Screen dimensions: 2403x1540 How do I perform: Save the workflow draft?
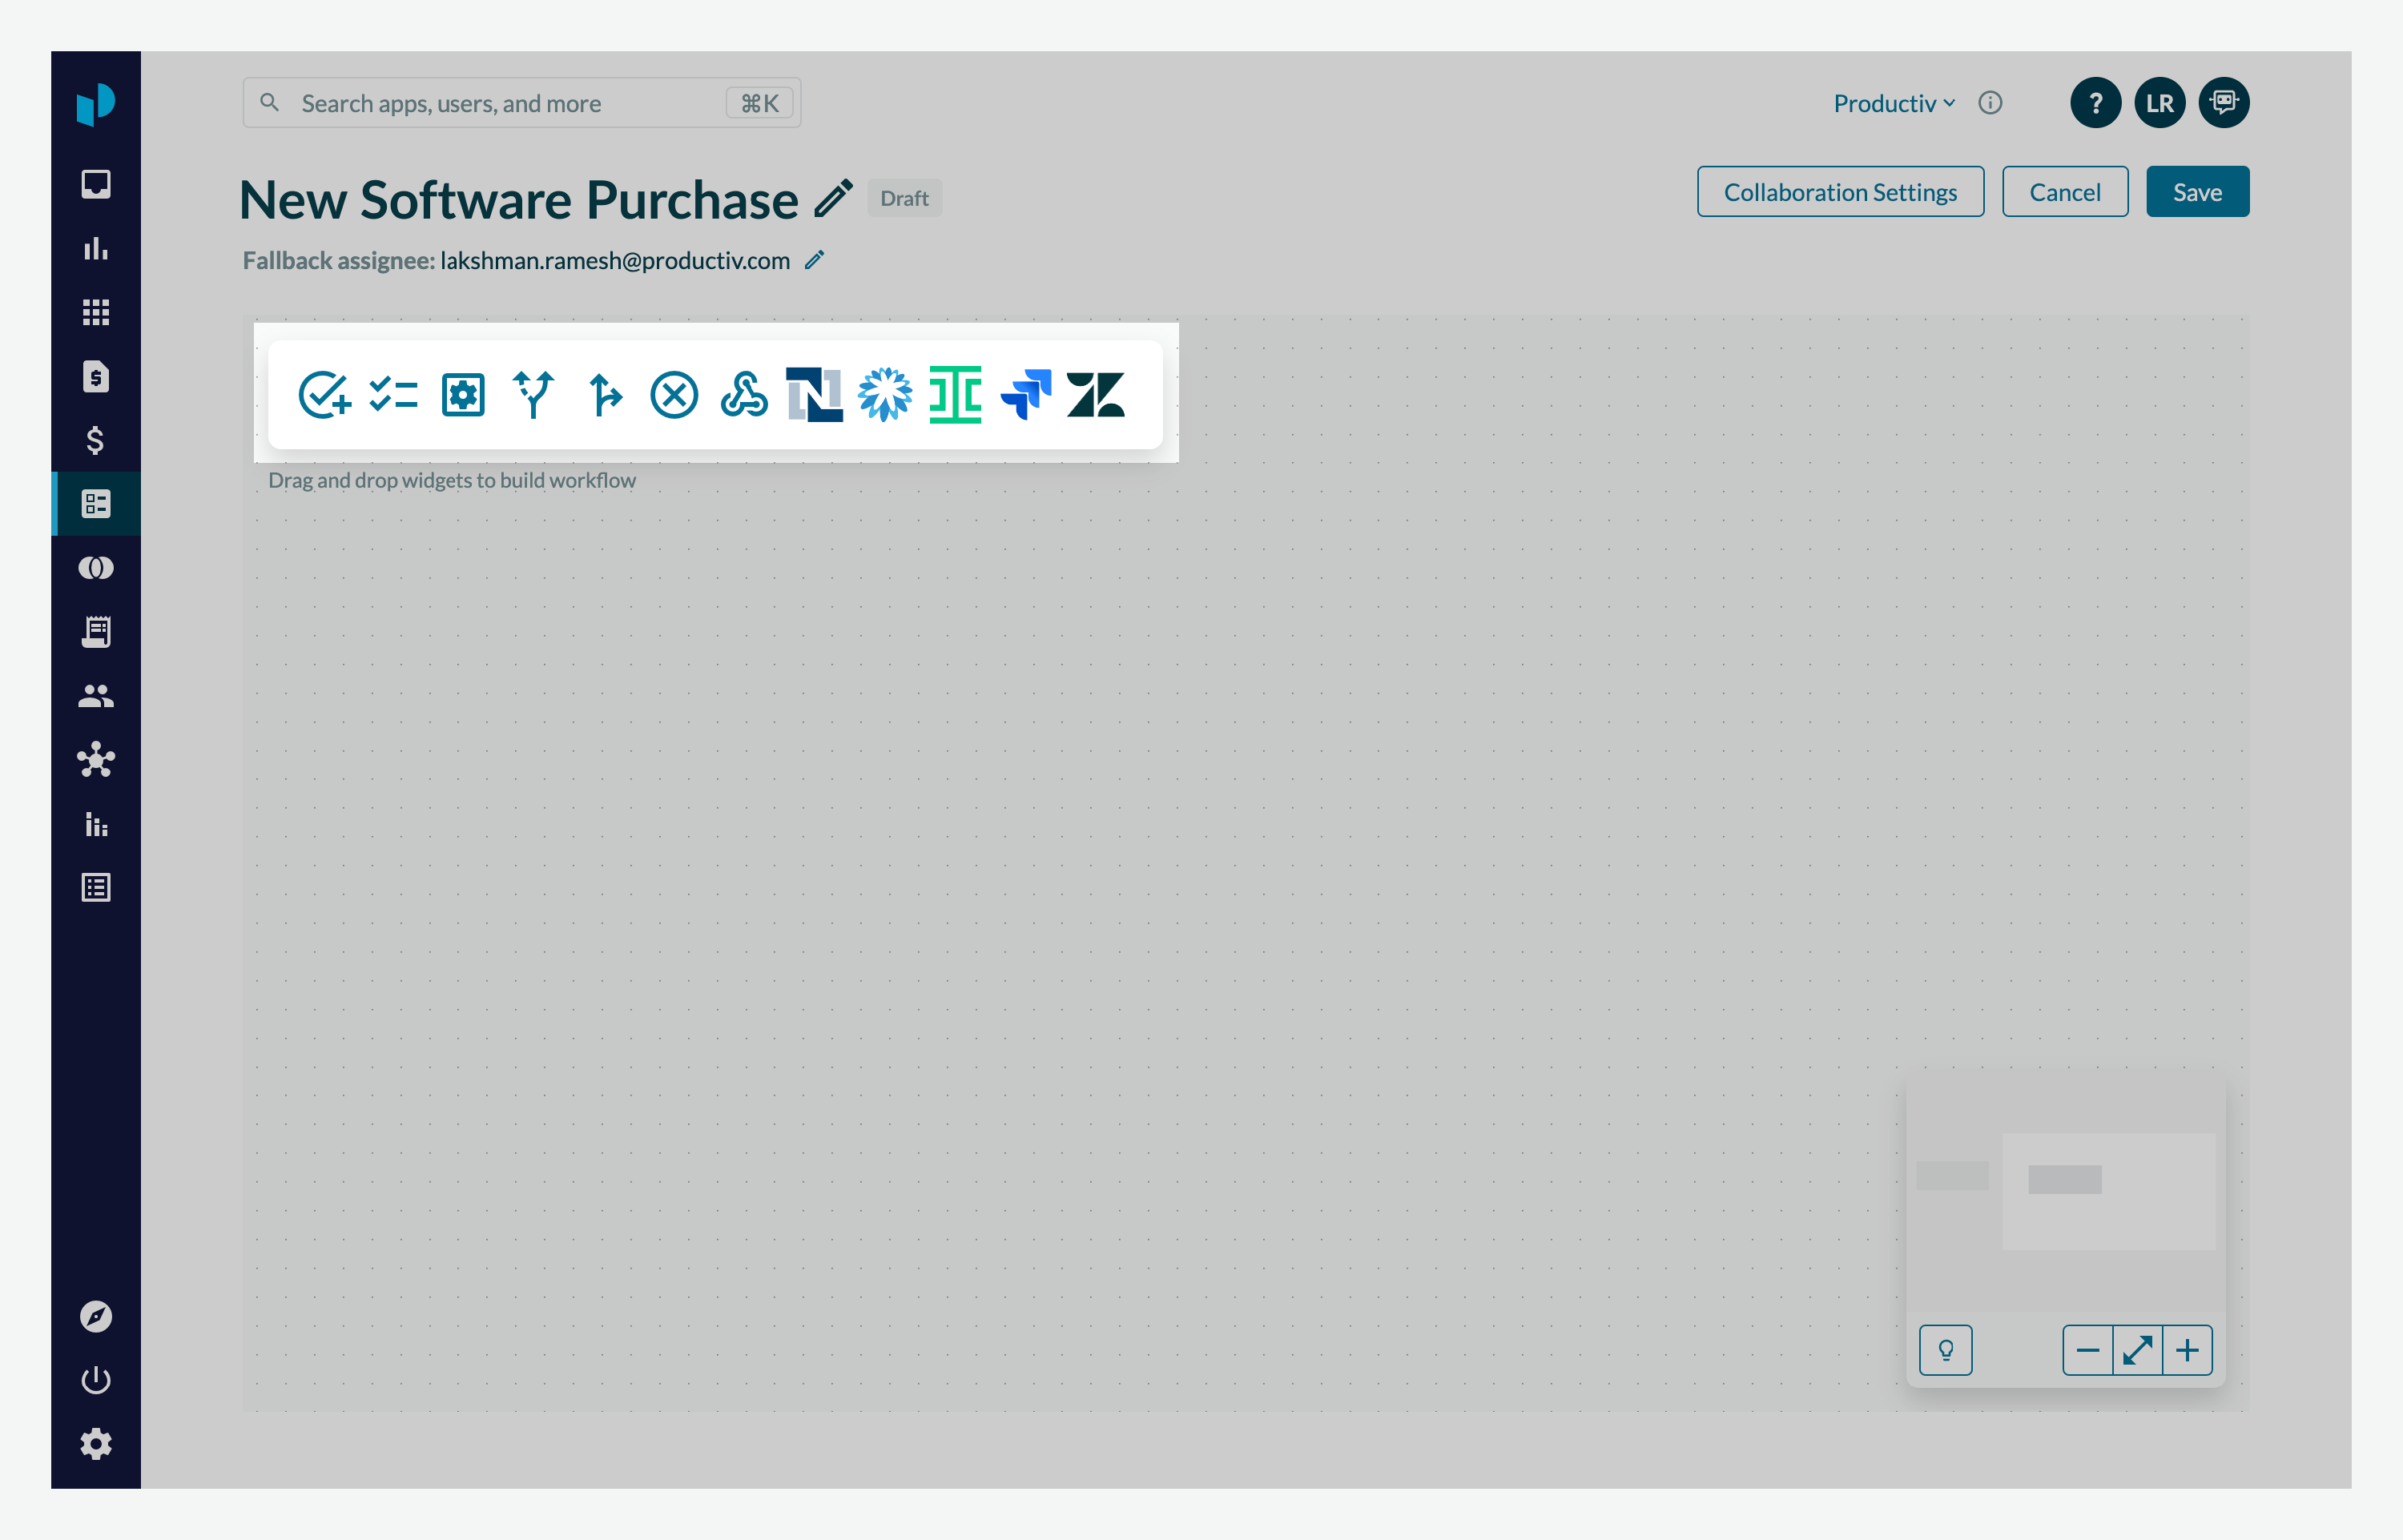(x=2197, y=192)
